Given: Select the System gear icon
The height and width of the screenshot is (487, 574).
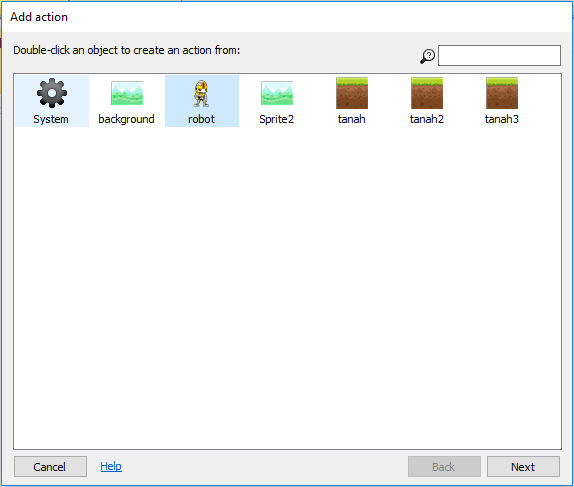Looking at the screenshot, I should click(x=52, y=93).
